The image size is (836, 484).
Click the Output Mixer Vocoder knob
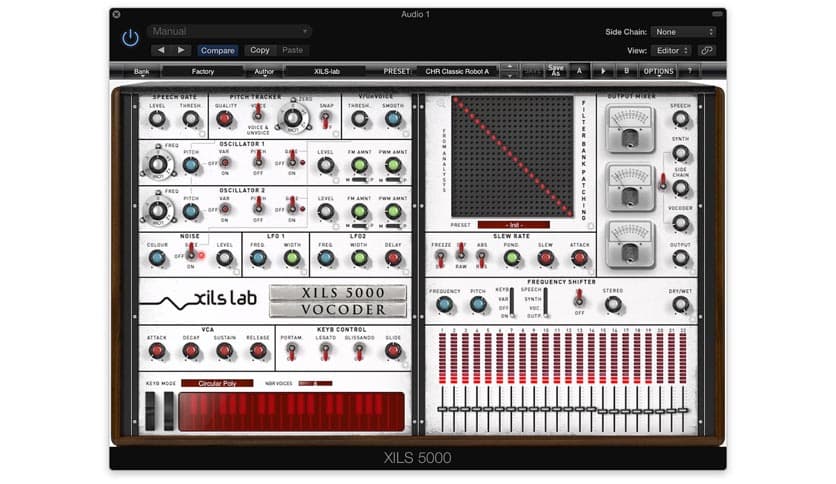point(680,223)
